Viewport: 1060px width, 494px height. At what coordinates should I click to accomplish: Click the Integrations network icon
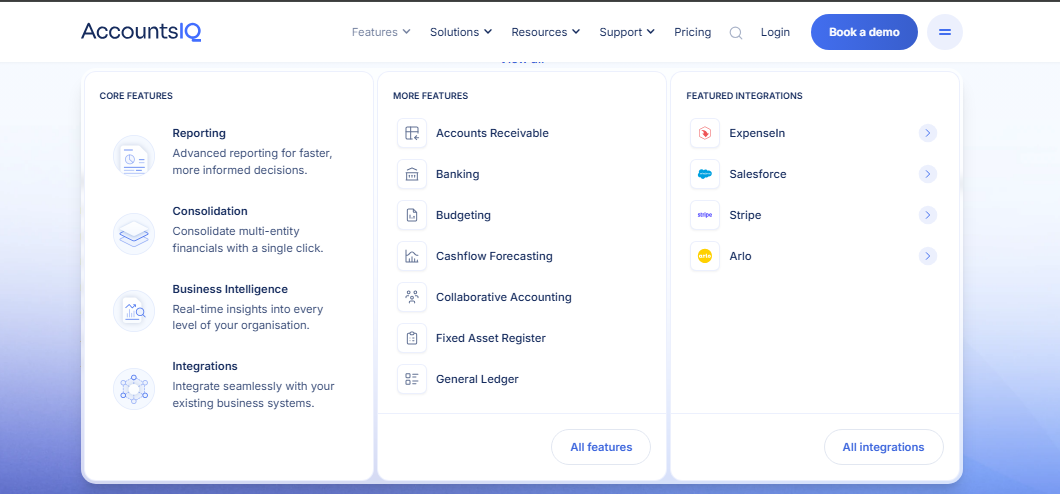coord(134,389)
